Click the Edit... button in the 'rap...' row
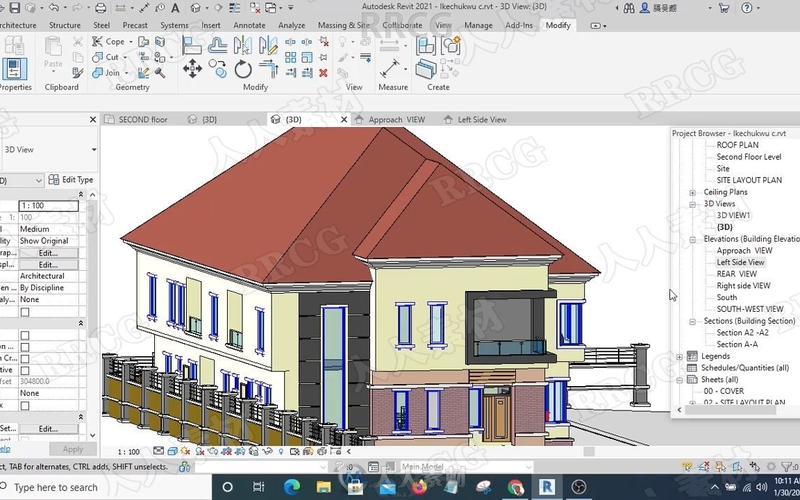Screen dimensions: 800x500 pyautogui.click(x=48, y=253)
